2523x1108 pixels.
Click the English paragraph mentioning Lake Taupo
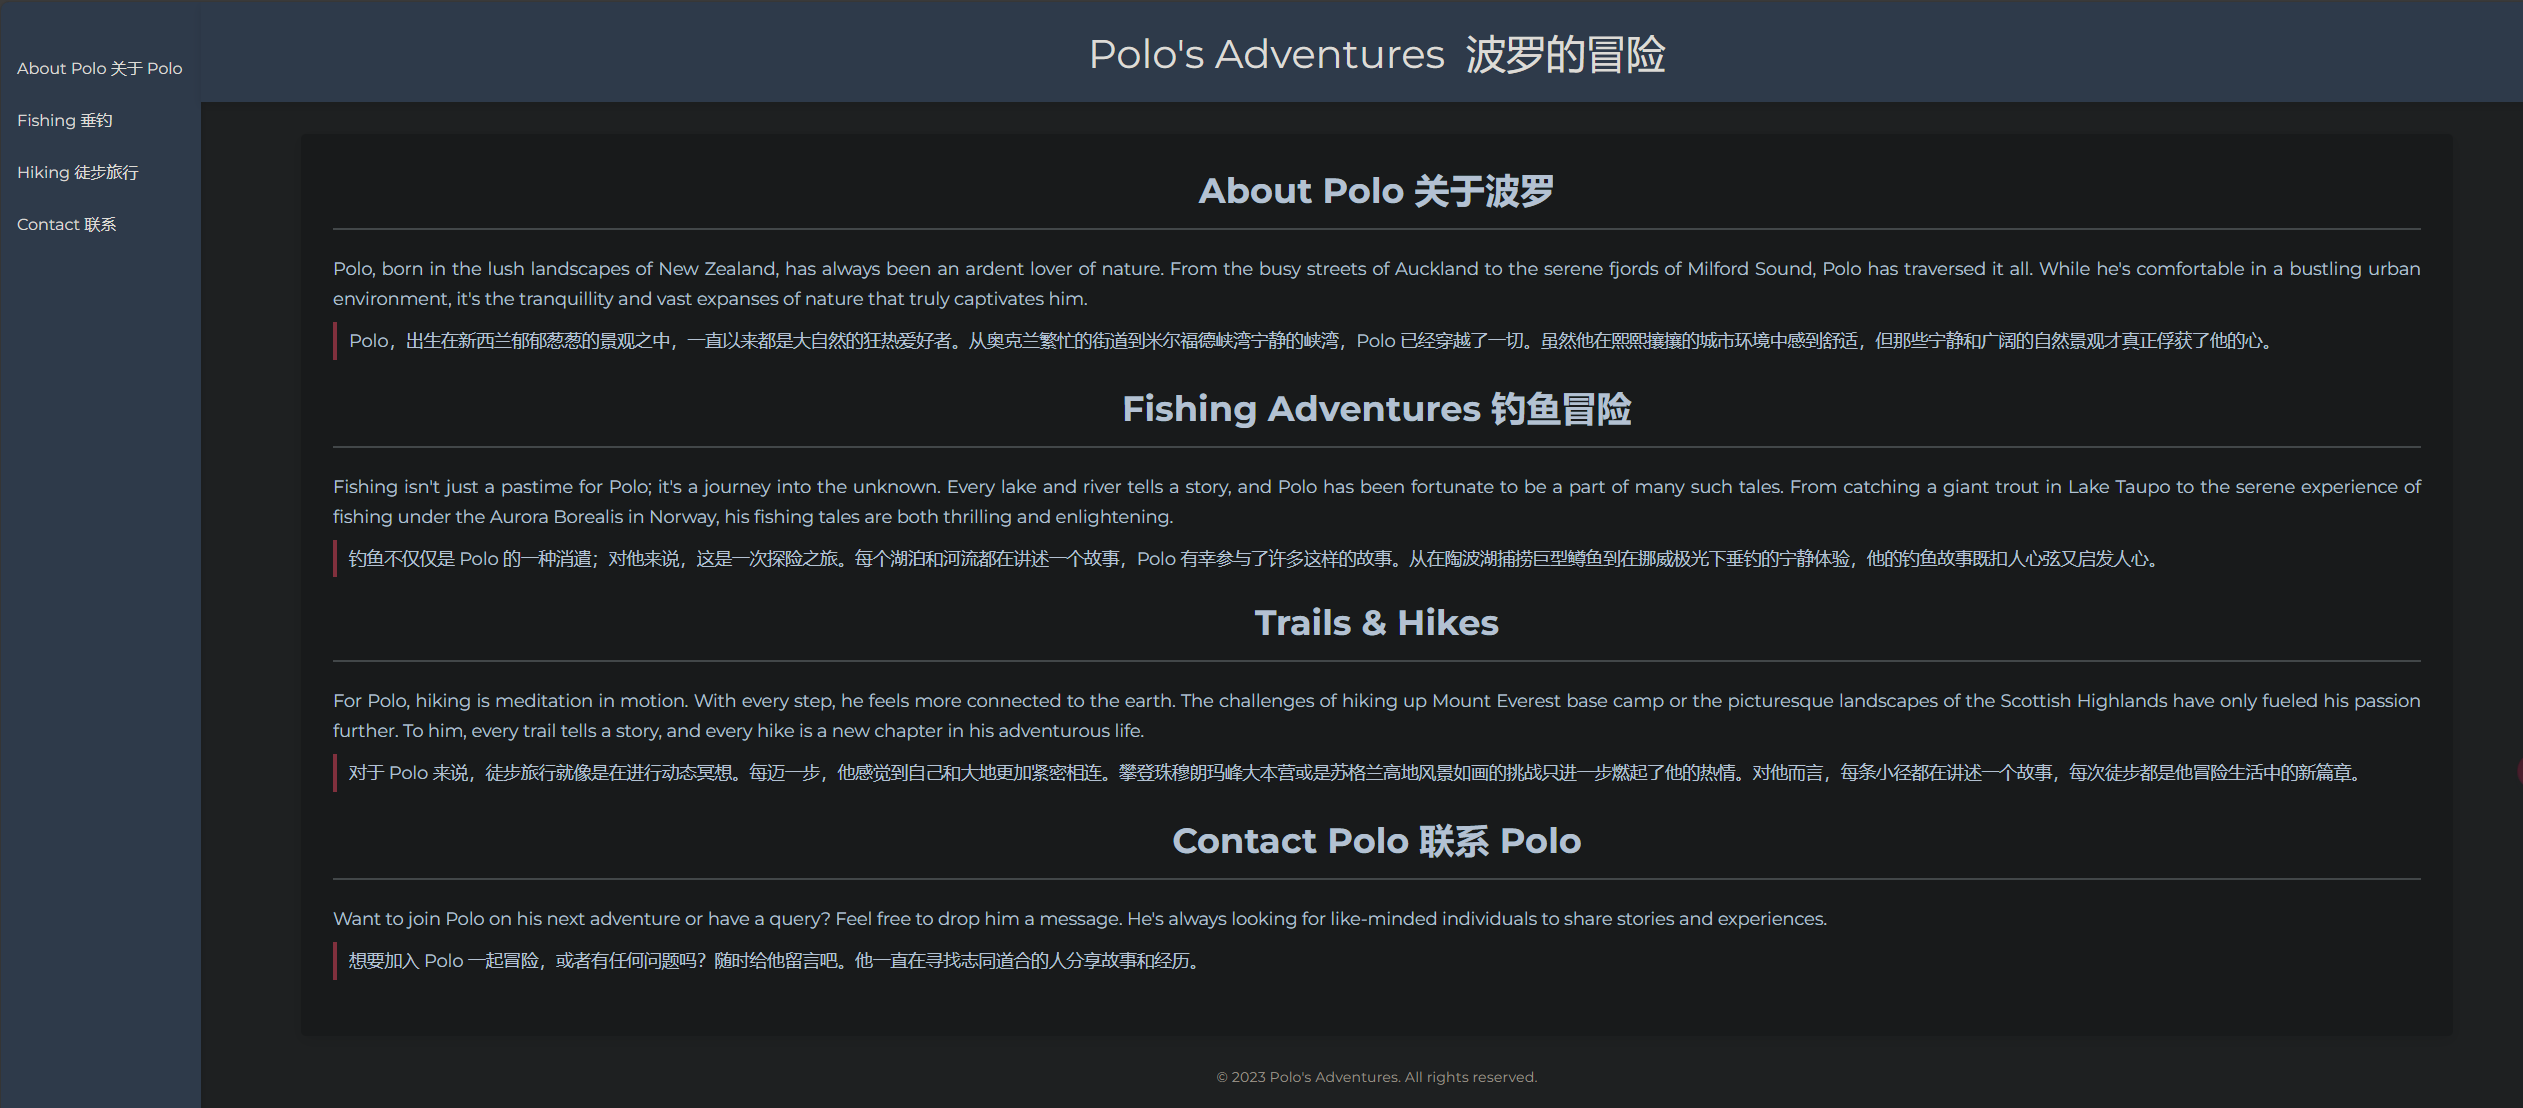tap(1376, 501)
